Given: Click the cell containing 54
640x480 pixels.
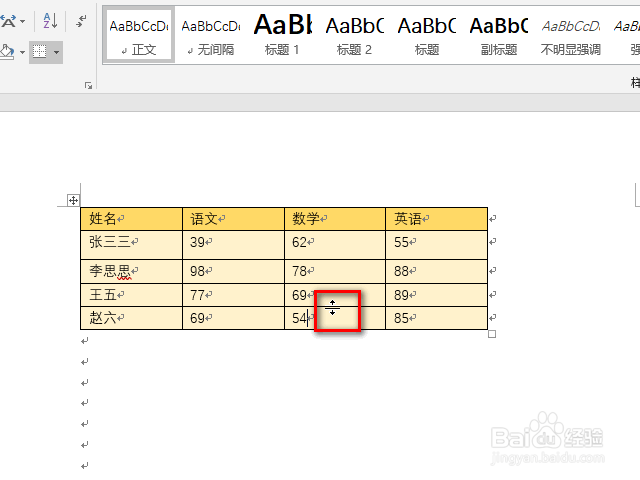Looking at the screenshot, I should pos(335,318).
